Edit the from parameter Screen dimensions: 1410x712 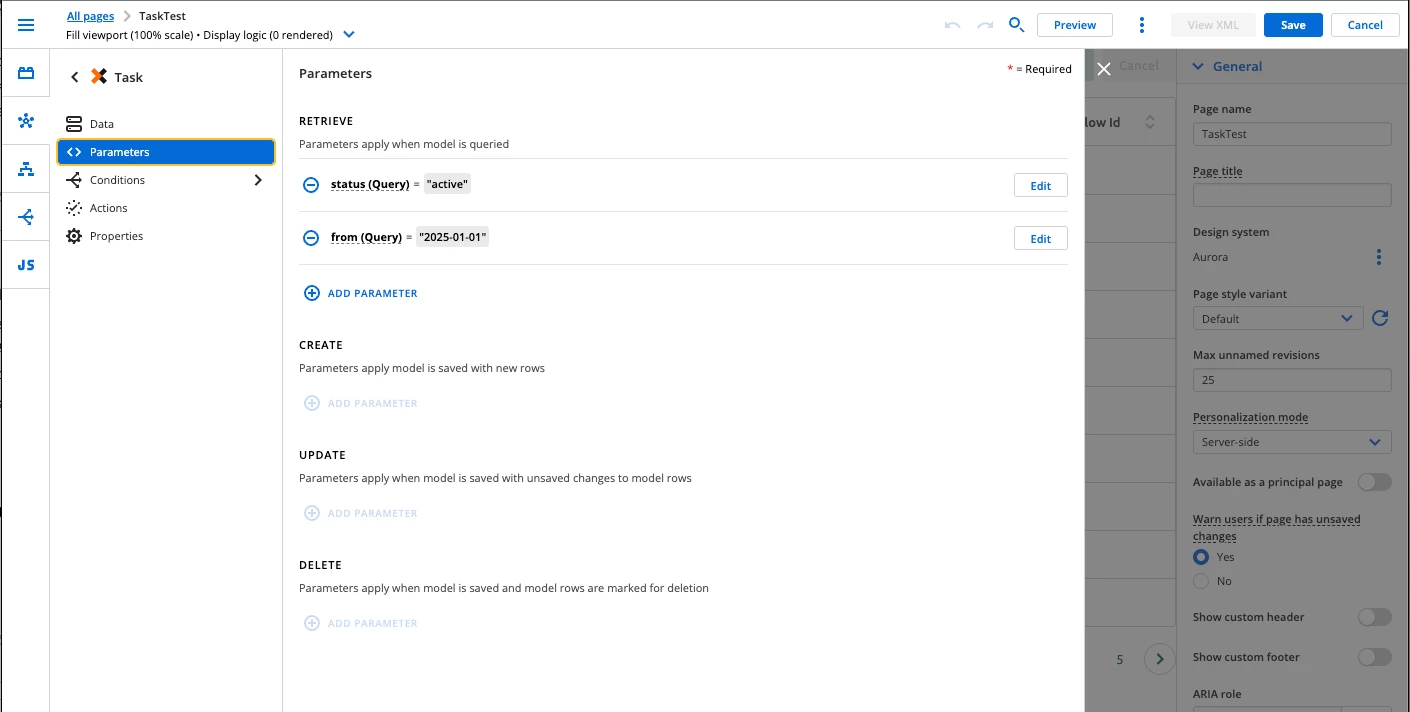(x=1041, y=238)
